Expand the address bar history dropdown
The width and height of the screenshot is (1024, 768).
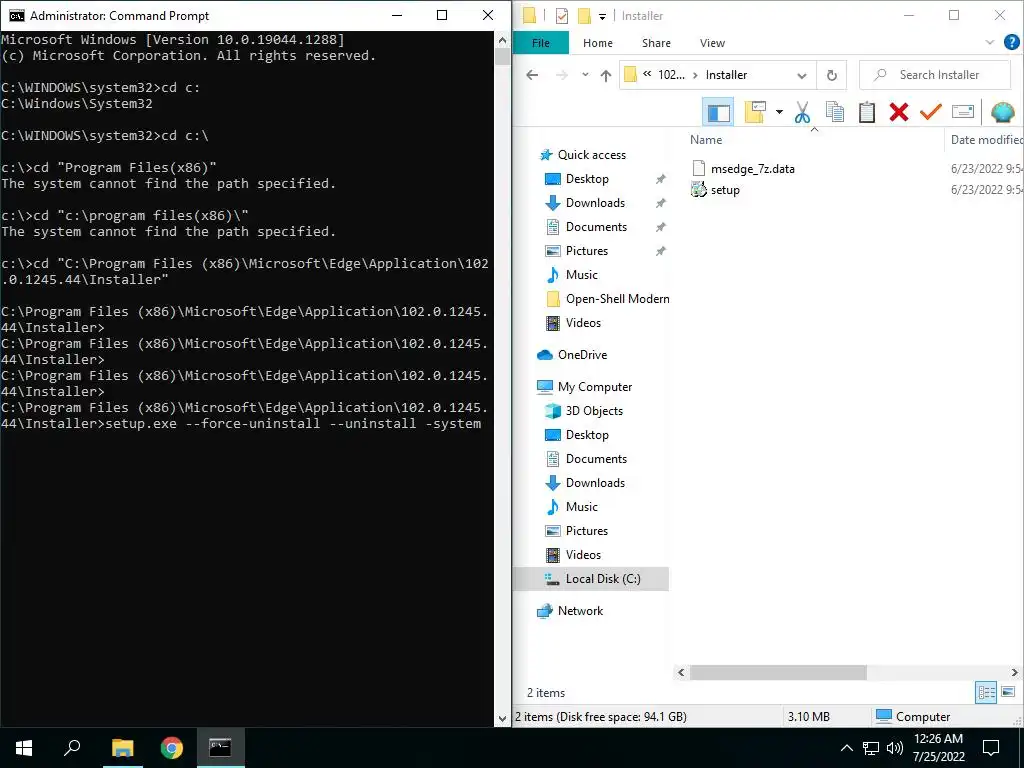tap(802, 75)
